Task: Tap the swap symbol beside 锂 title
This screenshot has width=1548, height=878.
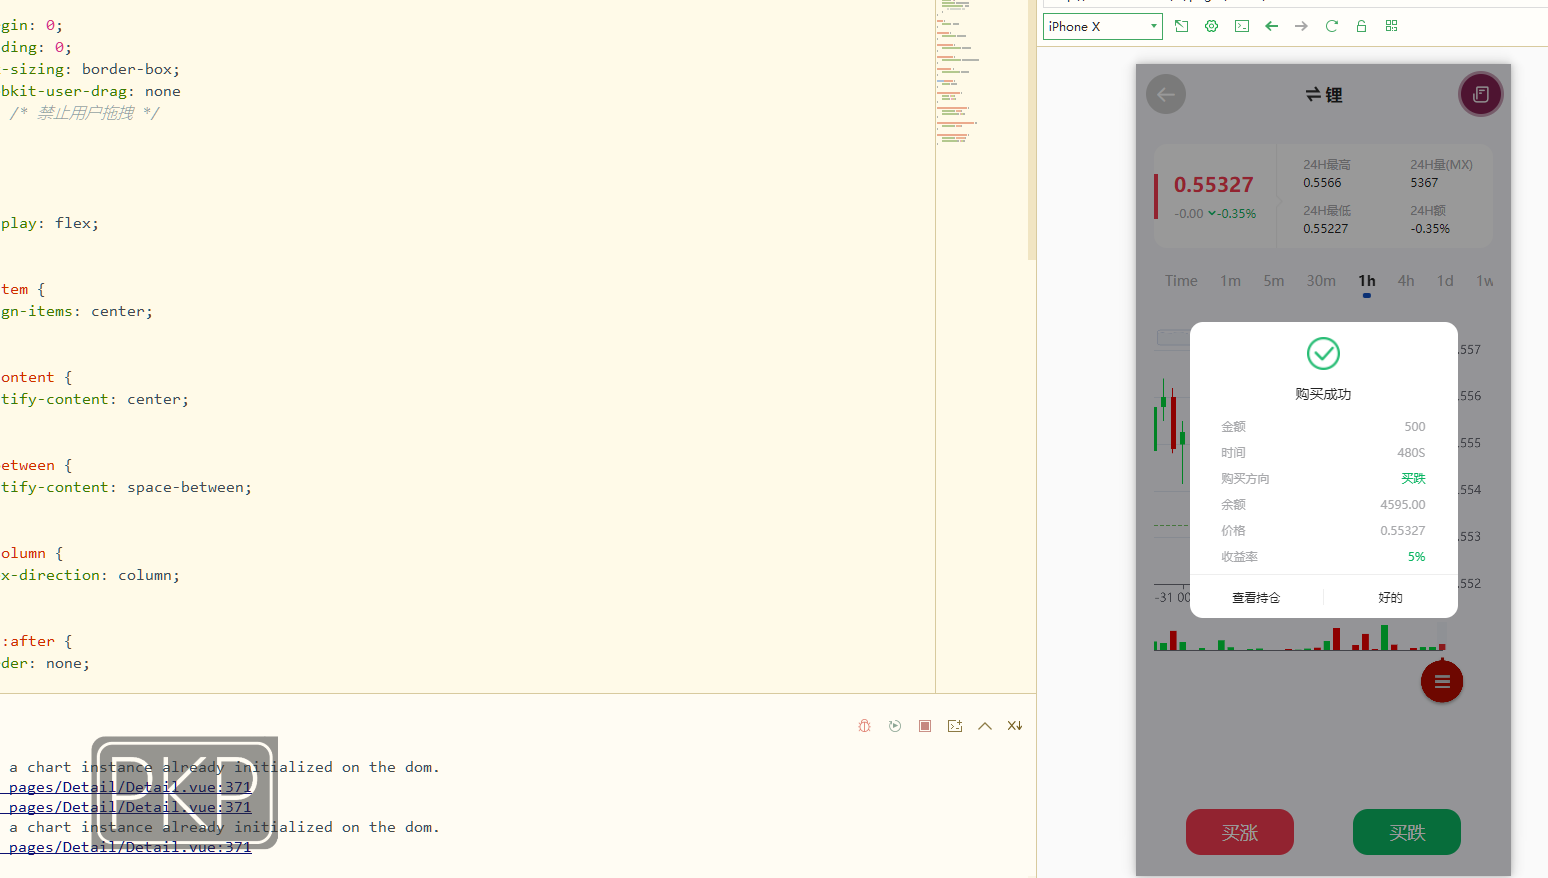Action: (x=1313, y=95)
